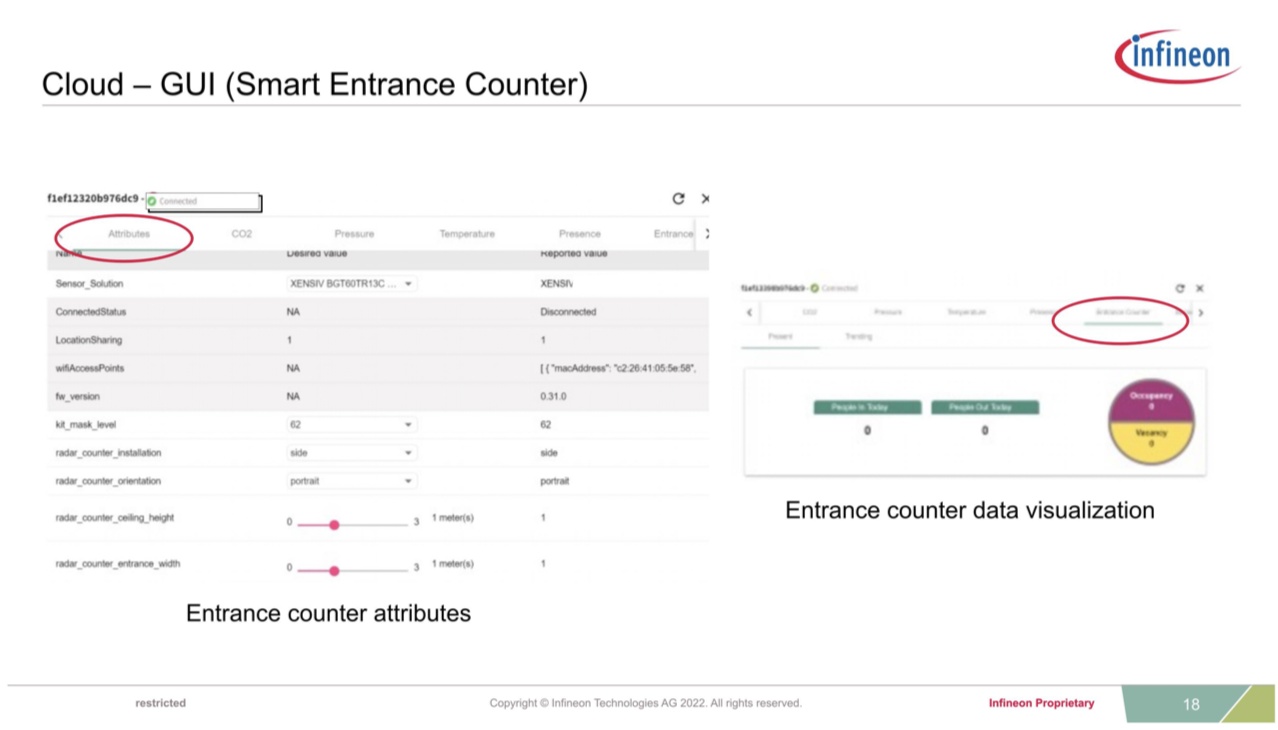Expand the Sensor_Solution dropdown
Screen dimensions: 1278x730
click(x=352, y=284)
